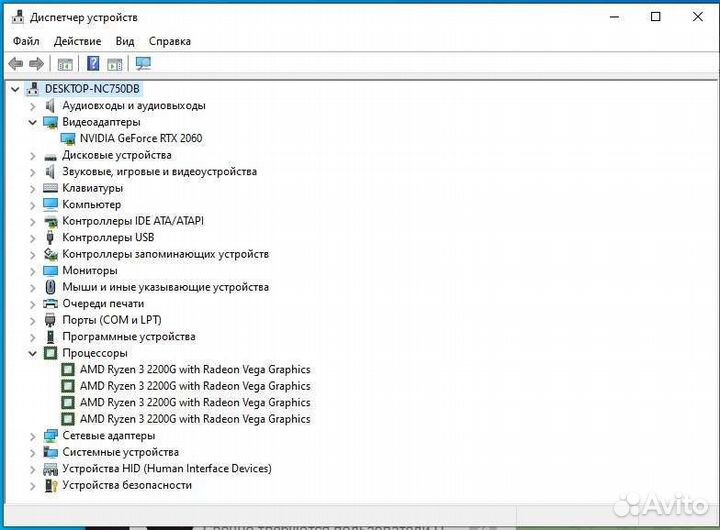Open Help via the question-mark toolbar icon
Image resolution: width=720 pixels, height=530 pixels.
pos(93,63)
